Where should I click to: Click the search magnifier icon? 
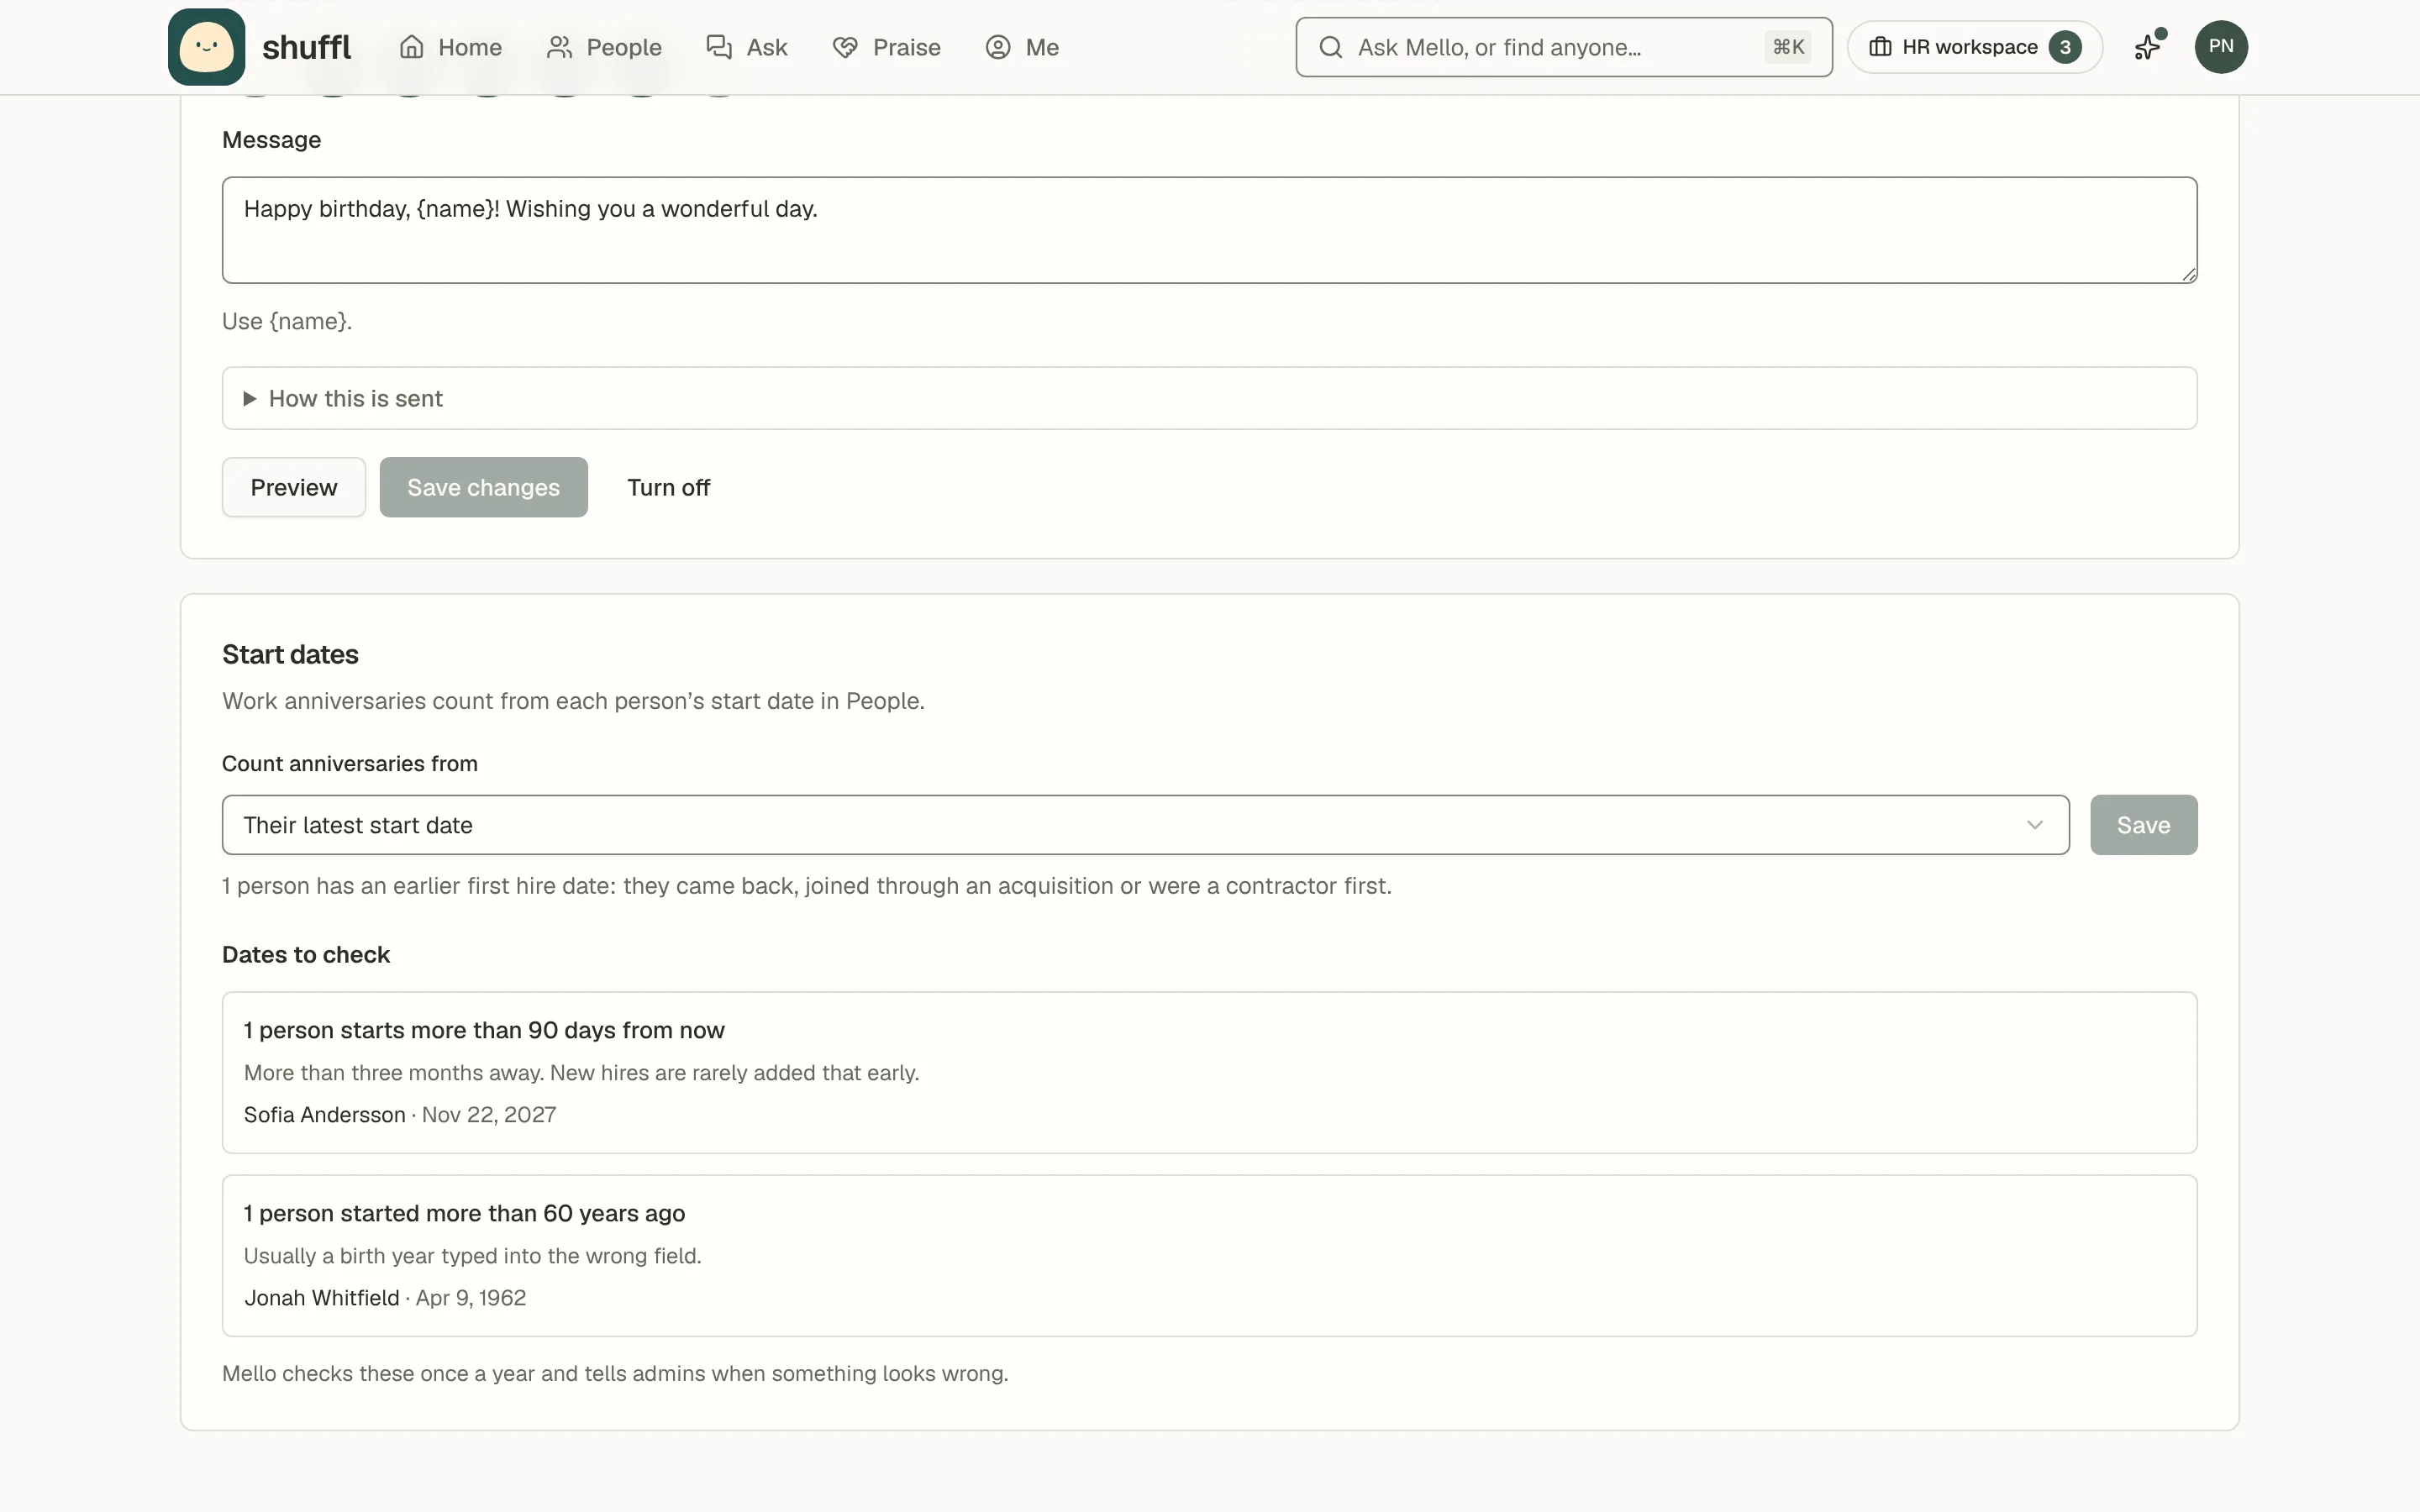pos(1330,47)
